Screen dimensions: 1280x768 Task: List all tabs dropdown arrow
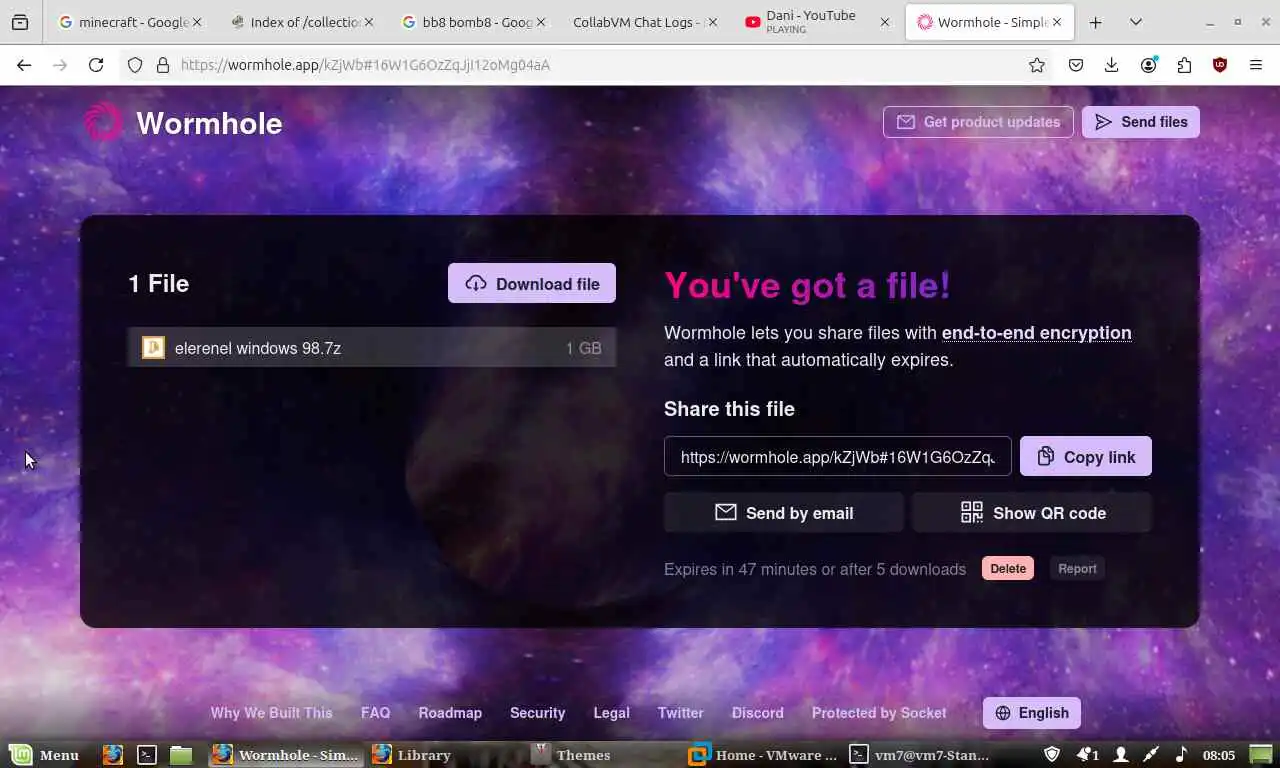point(1136,22)
